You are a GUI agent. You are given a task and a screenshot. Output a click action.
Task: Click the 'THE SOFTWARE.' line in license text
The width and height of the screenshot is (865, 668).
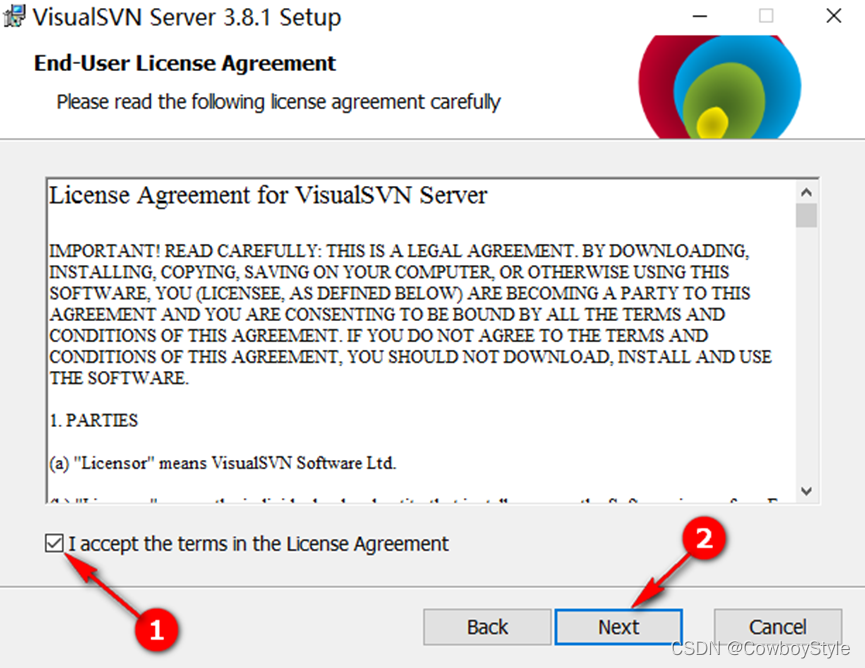click(x=119, y=378)
